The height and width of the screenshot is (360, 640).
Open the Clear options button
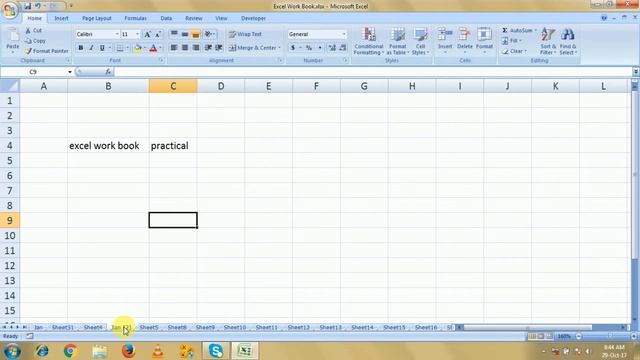(x=515, y=51)
